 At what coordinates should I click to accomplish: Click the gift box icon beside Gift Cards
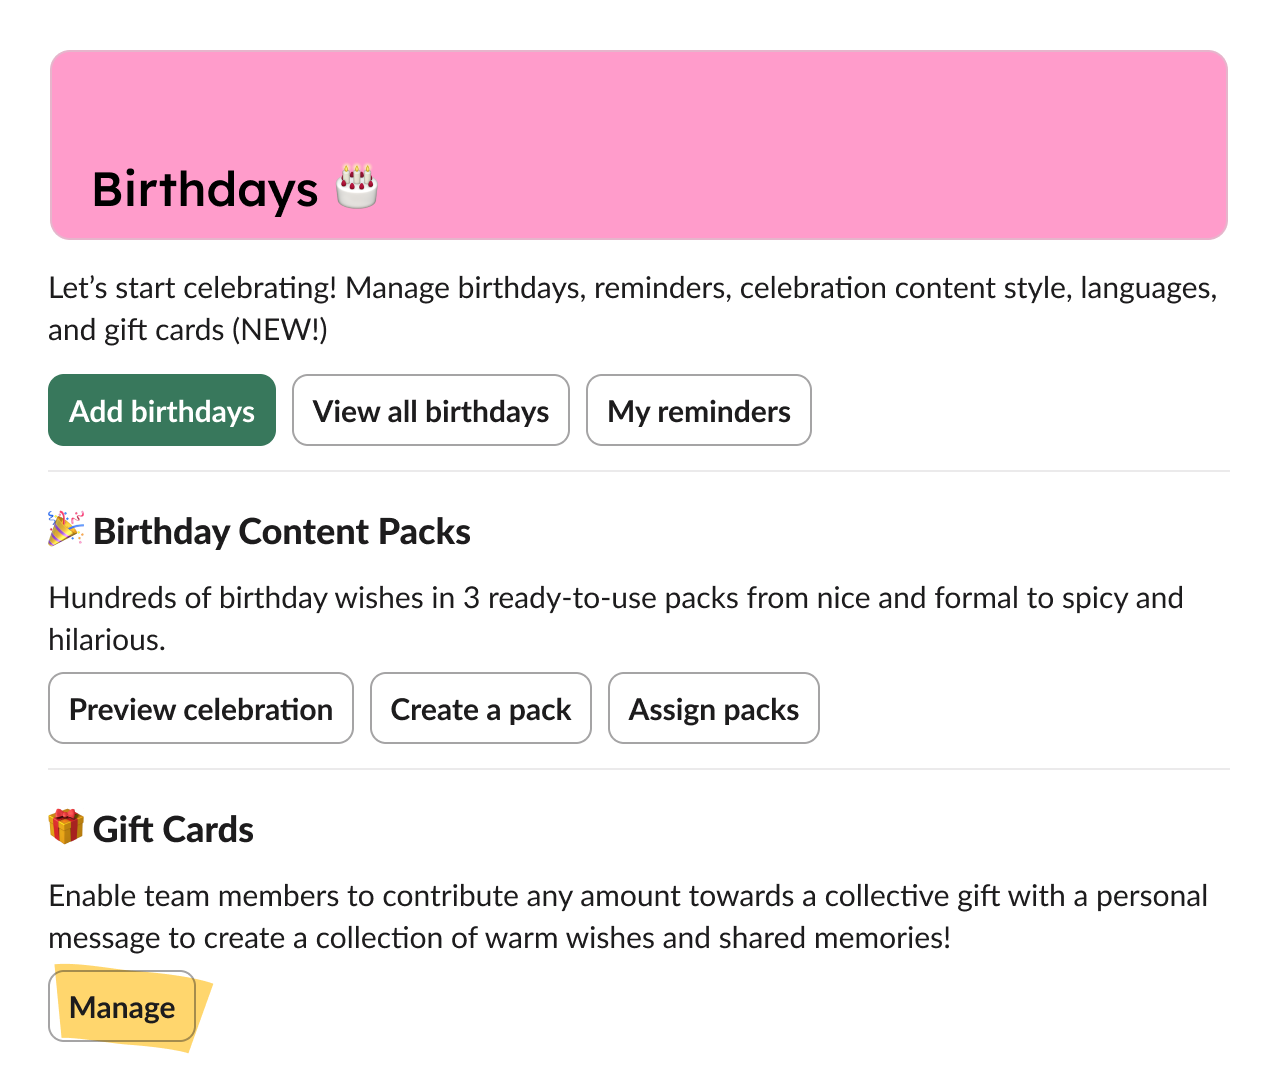click(x=64, y=827)
